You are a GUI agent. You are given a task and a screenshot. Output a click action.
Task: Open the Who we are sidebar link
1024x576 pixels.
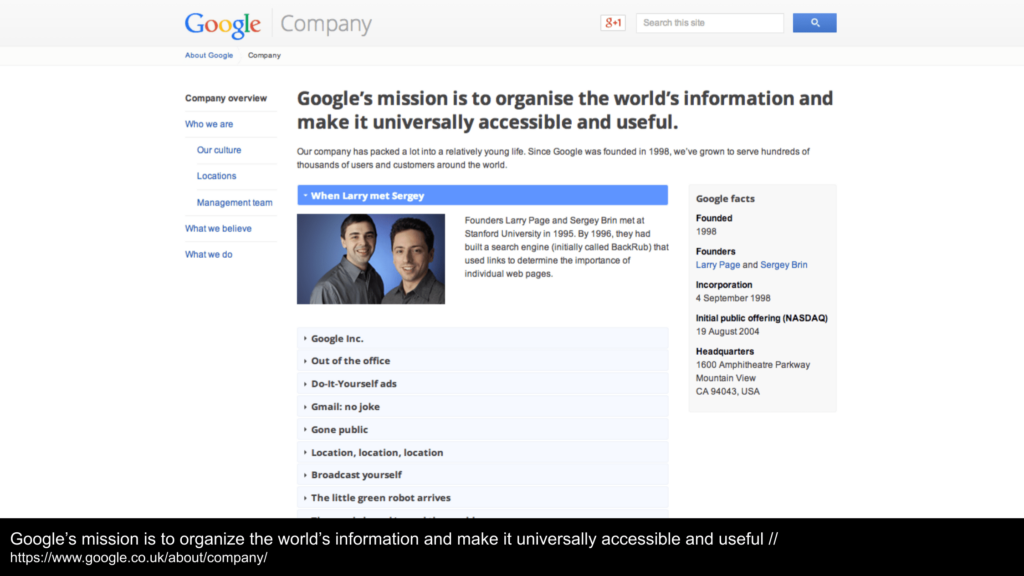pyautogui.click(x=209, y=124)
